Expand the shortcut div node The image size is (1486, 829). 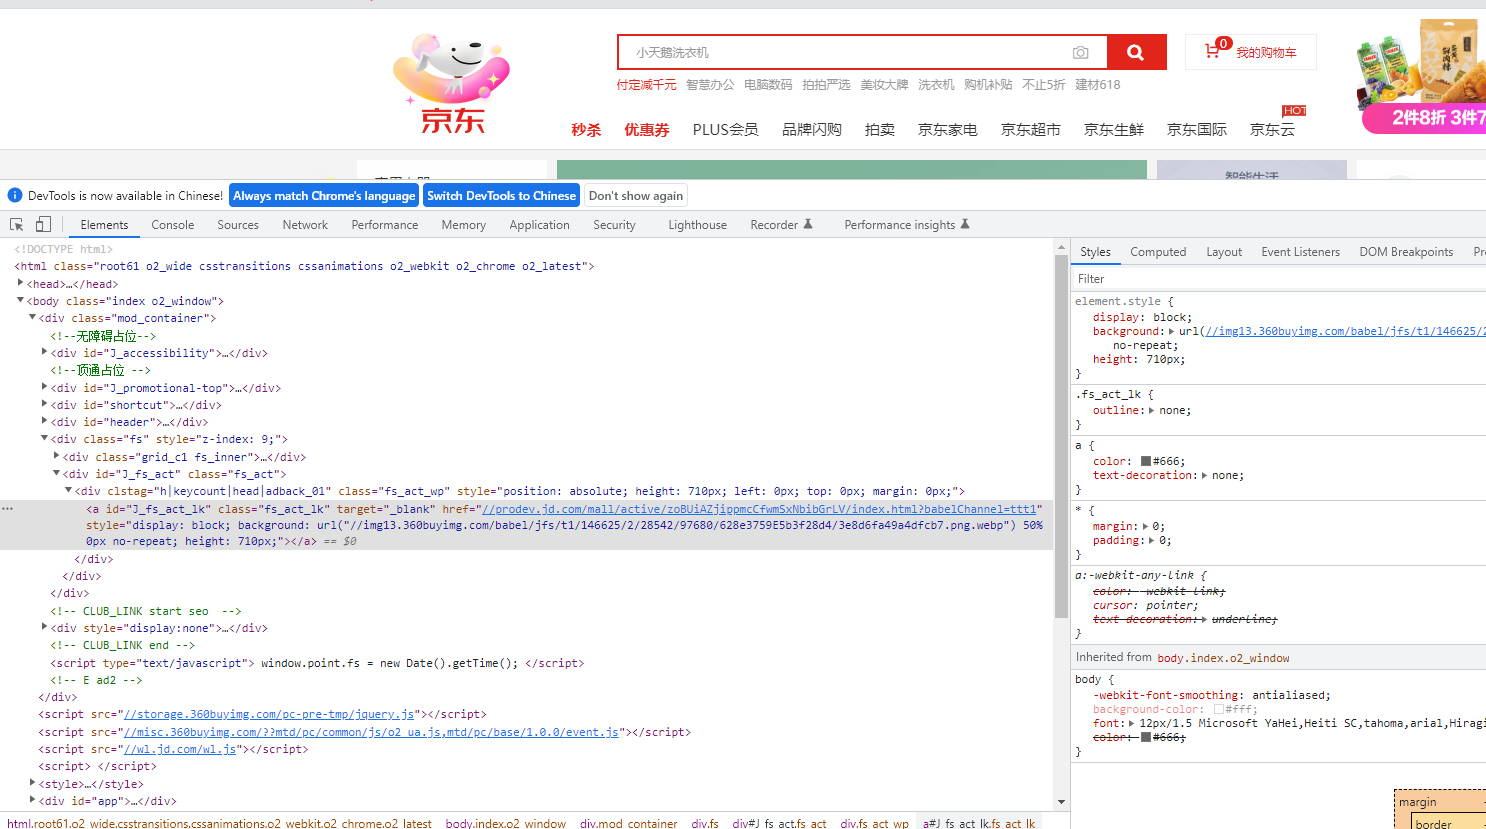(45, 404)
